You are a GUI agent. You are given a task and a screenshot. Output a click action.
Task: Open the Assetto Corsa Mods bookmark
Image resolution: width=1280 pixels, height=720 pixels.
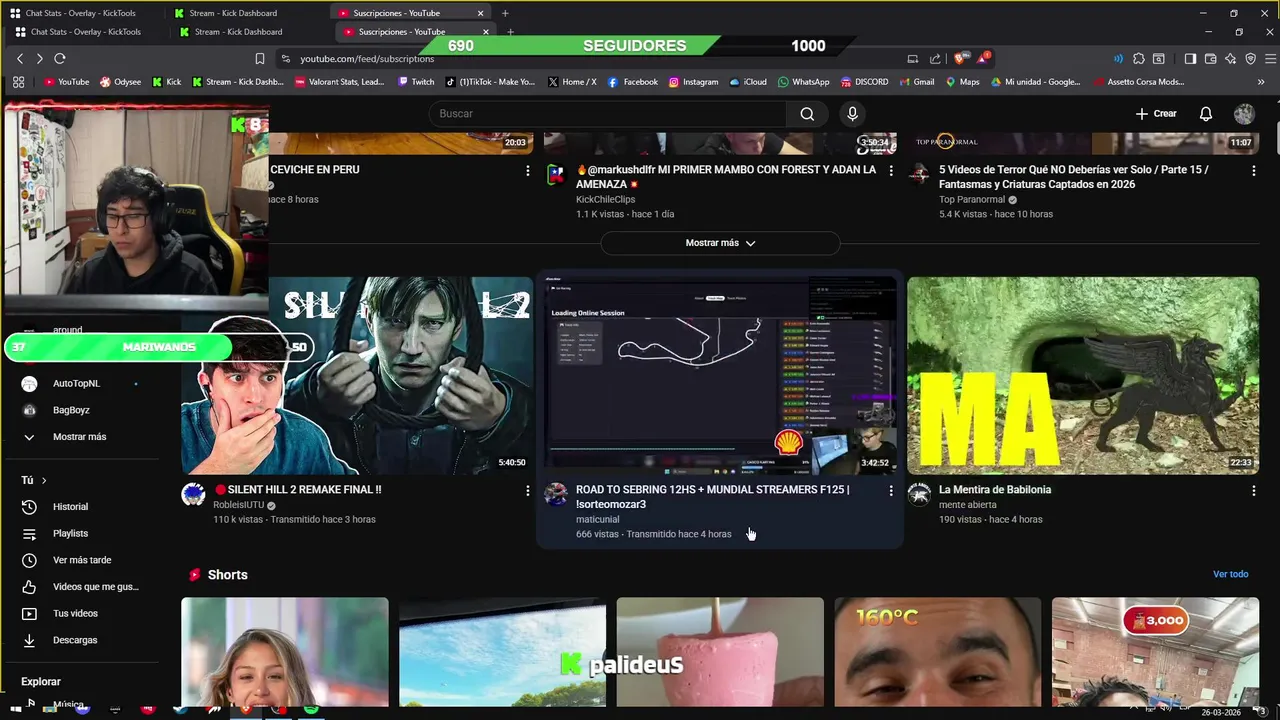(1140, 82)
